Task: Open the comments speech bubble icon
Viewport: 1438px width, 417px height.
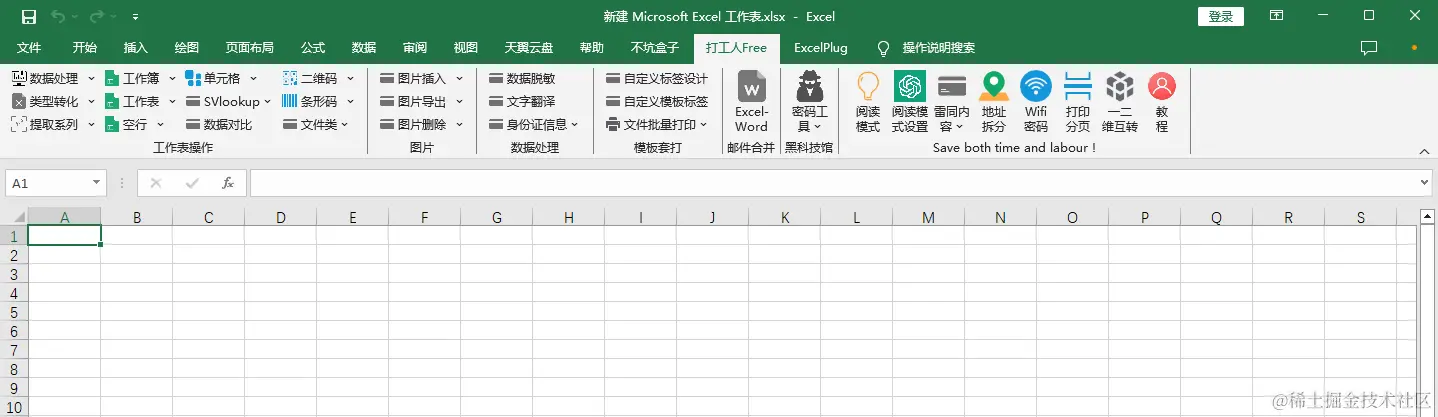Action: click(1369, 48)
